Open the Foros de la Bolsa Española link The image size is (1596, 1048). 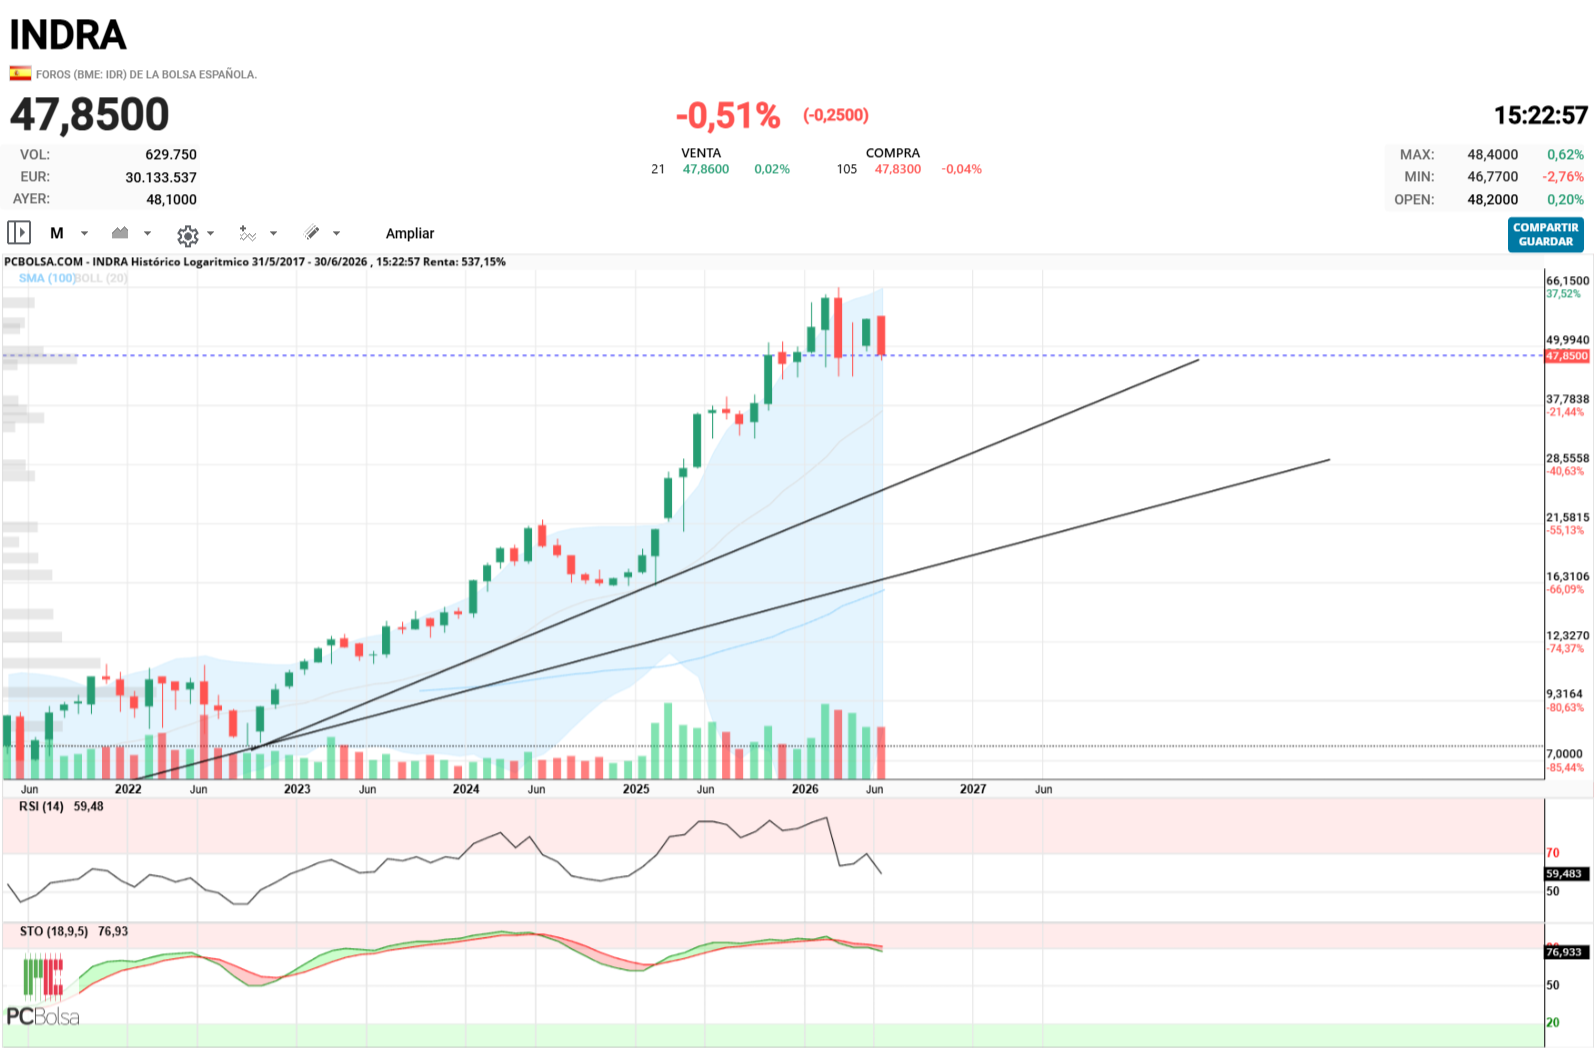click(146, 74)
